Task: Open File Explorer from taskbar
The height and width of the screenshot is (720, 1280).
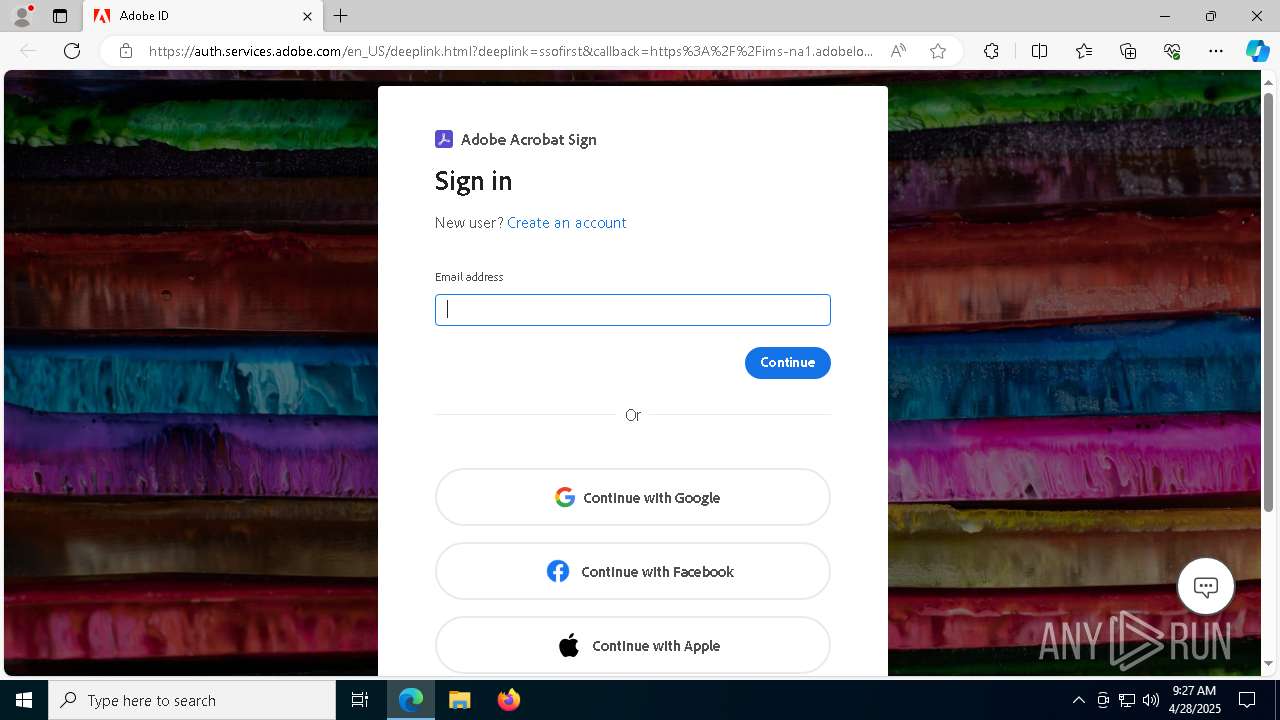Action: (459, 700)
